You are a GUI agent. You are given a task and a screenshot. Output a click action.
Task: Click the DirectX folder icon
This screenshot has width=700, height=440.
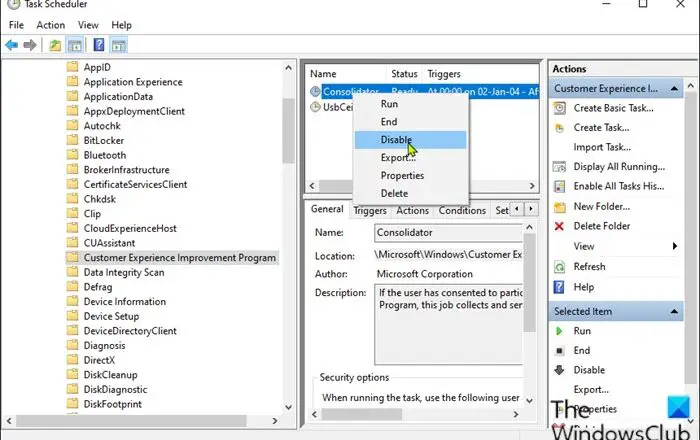72,360
